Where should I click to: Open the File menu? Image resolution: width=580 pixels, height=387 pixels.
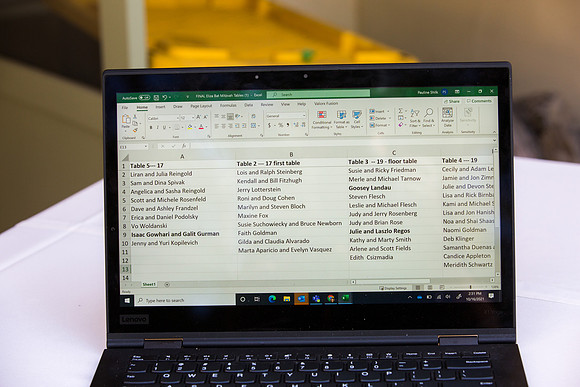(x=125, y=108)
